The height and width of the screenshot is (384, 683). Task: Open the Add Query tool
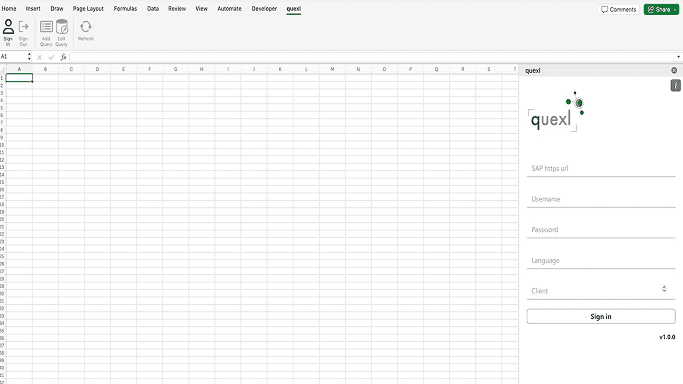(x=46, y=33)
